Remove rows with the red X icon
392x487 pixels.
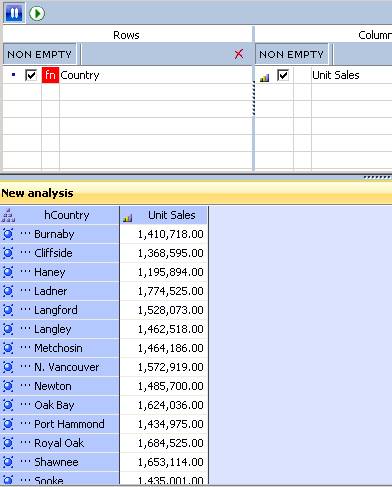point(239,54)
